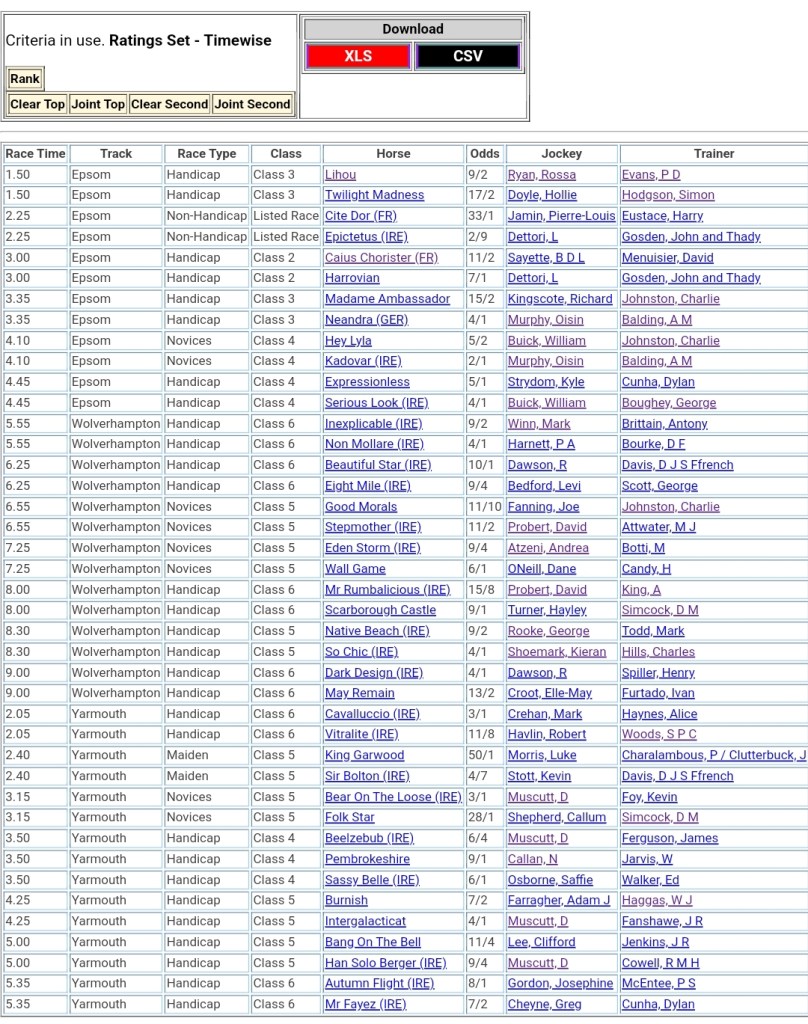Download the ratings as CSV
The image size is (808, 1024).
[467, 56]
